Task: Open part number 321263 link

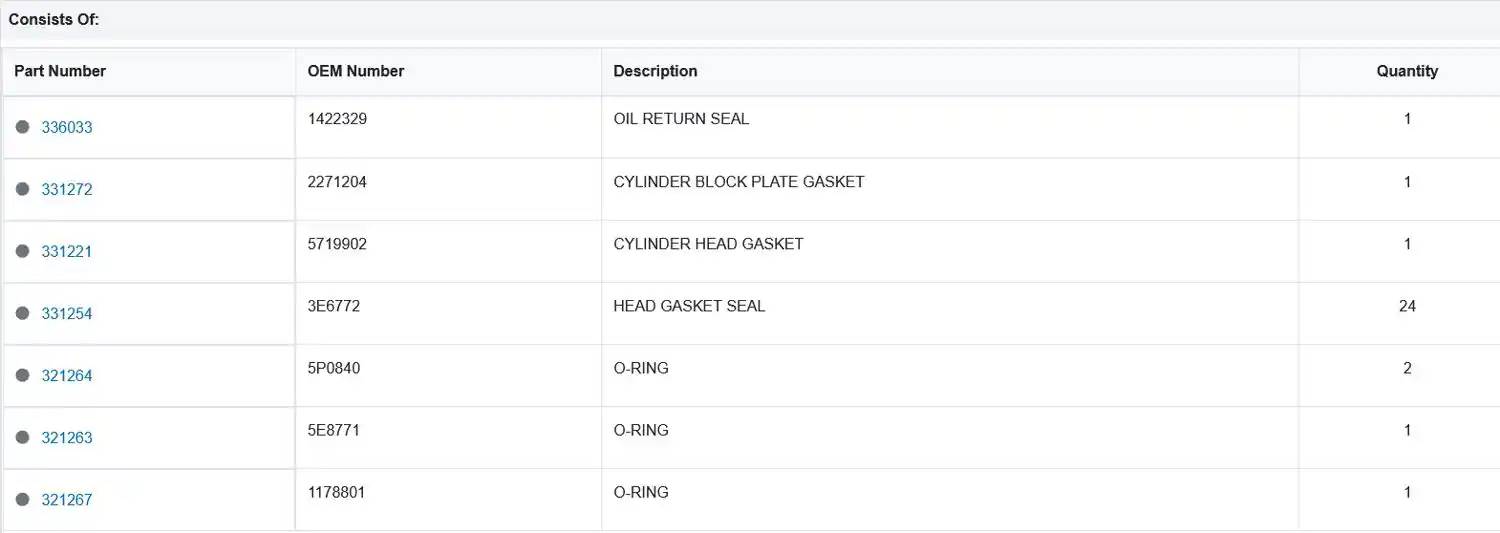Action: point(67,438)
